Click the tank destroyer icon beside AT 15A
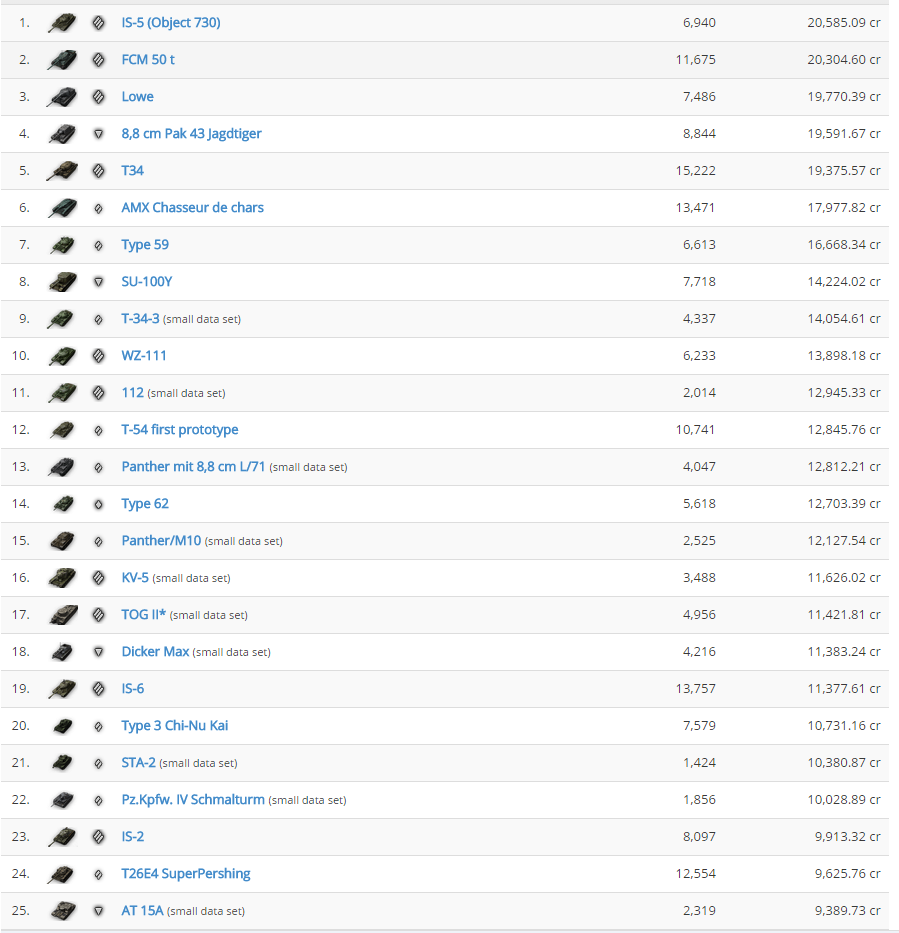 [98, 911]
